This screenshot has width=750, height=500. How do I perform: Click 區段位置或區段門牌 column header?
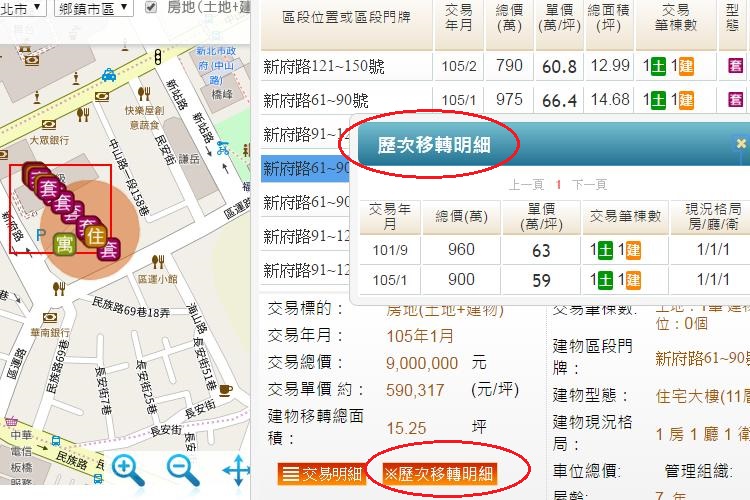coord(346,17)
